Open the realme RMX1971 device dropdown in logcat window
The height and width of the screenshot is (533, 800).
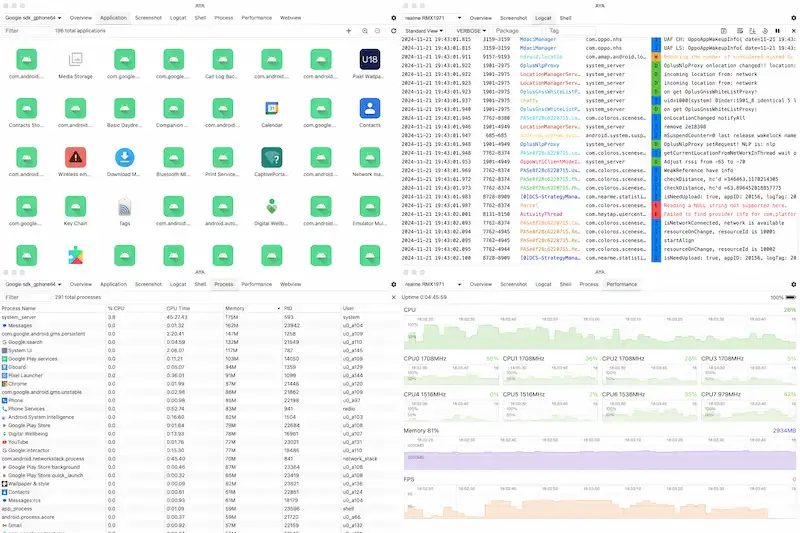point(431,18)
